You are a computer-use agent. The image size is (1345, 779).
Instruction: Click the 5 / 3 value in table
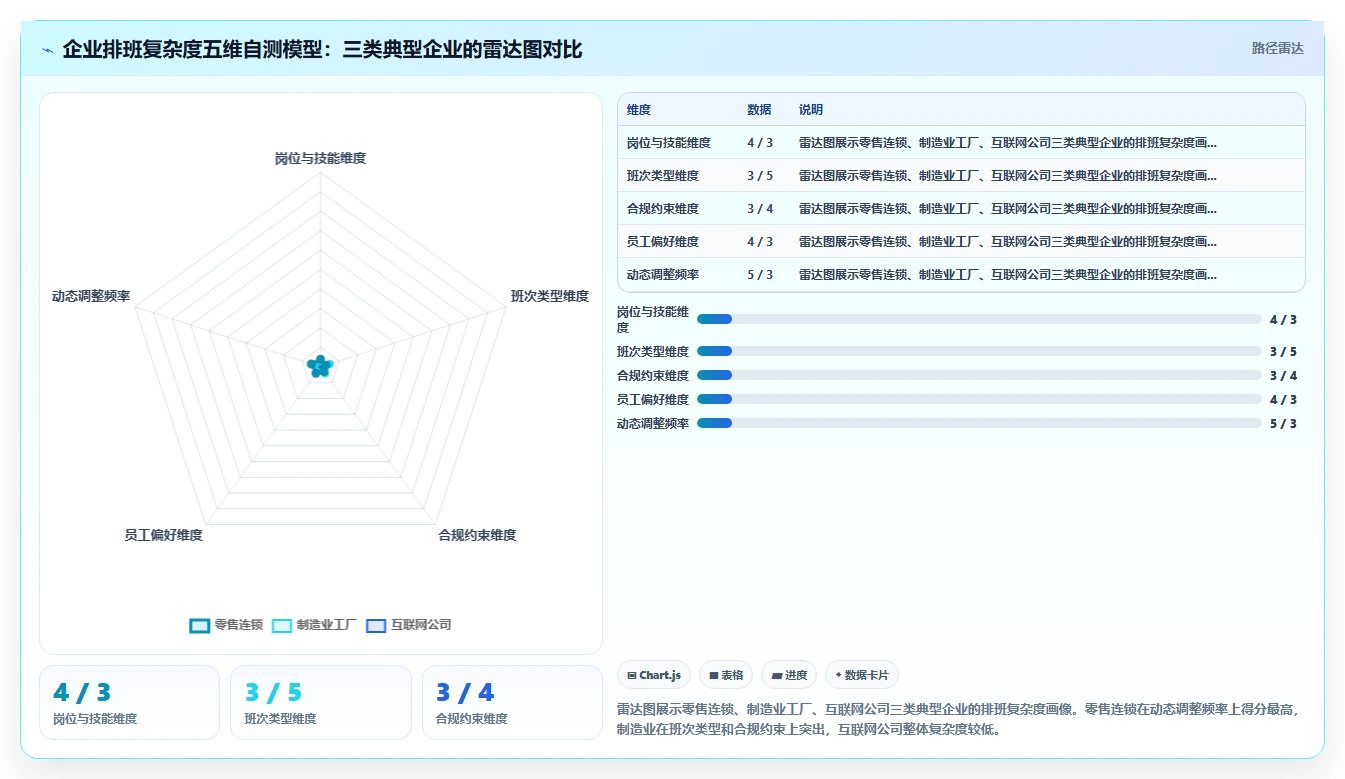[760, 275]
